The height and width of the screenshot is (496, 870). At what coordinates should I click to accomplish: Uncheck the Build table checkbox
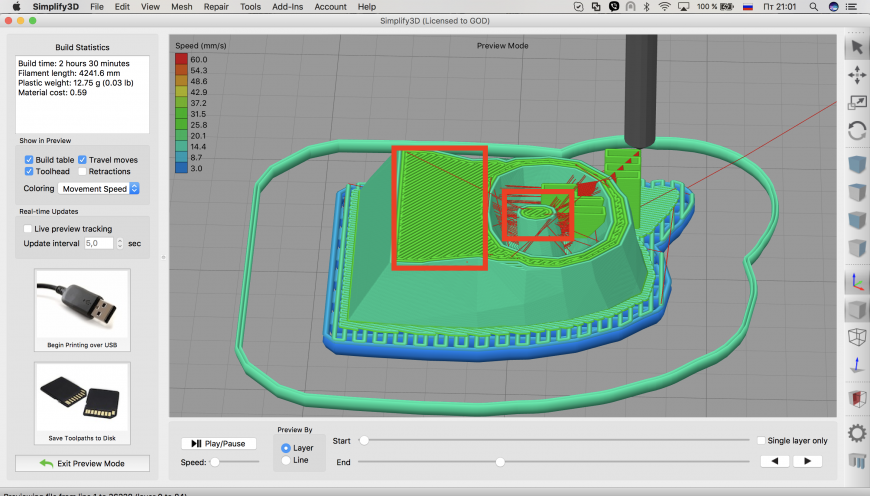point(28,160)
